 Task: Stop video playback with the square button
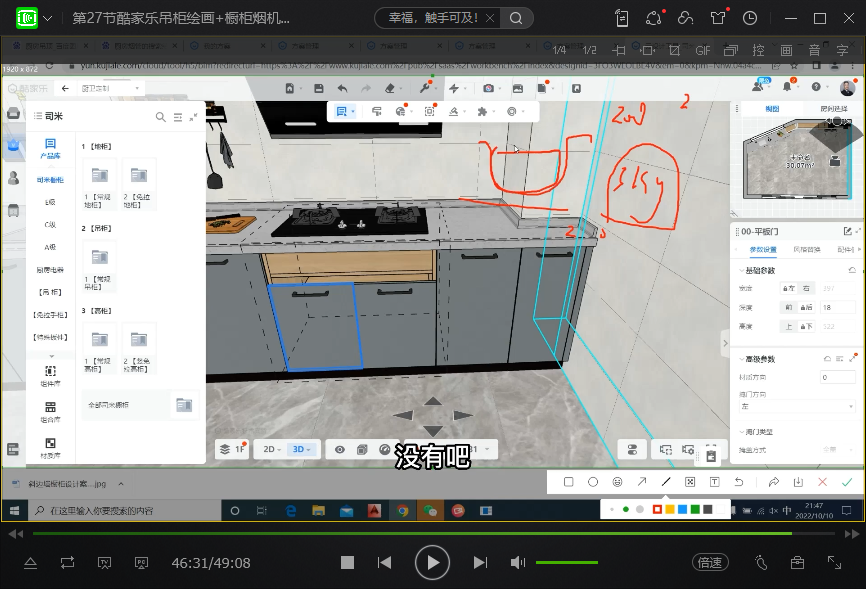click(347, 563)
